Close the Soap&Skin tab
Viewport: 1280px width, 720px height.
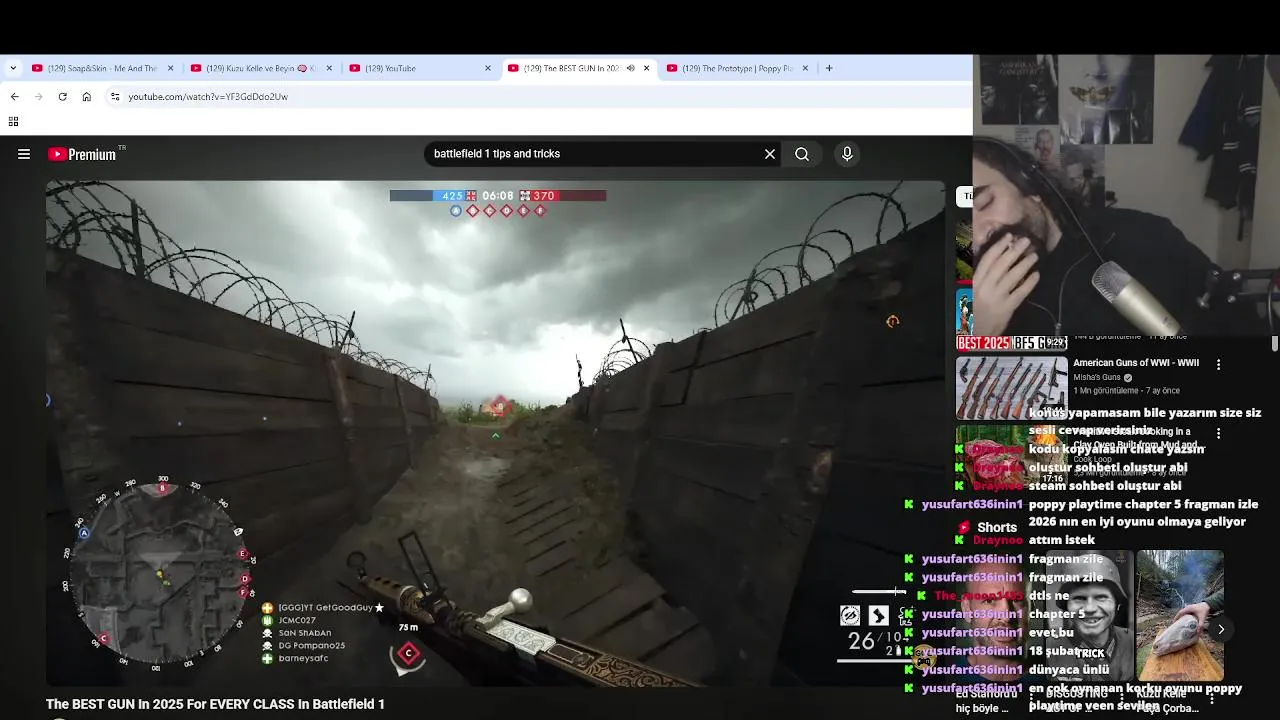170,68
